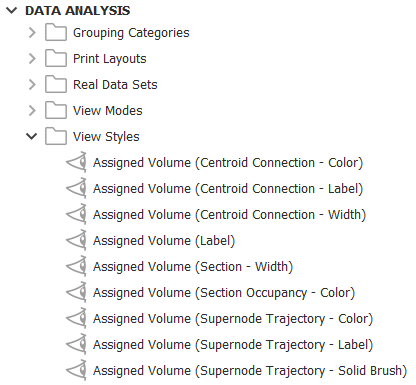Screen dimensions: 416x385
Task: Collapse the View Styles folder
Action: pyautogui.click(x=32, y=136)
